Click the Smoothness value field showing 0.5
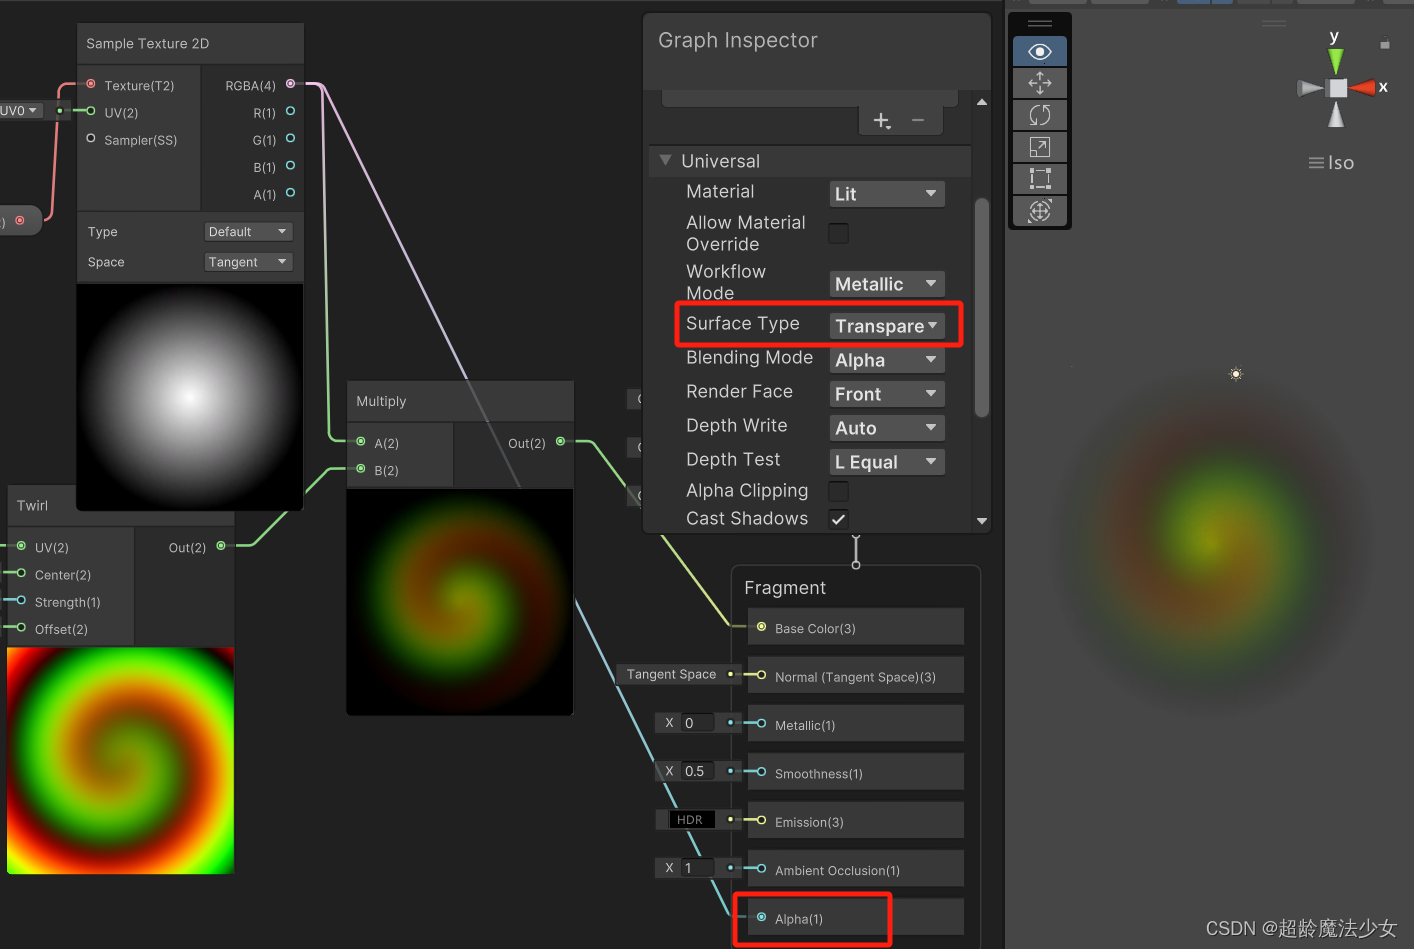 (696, 771)
